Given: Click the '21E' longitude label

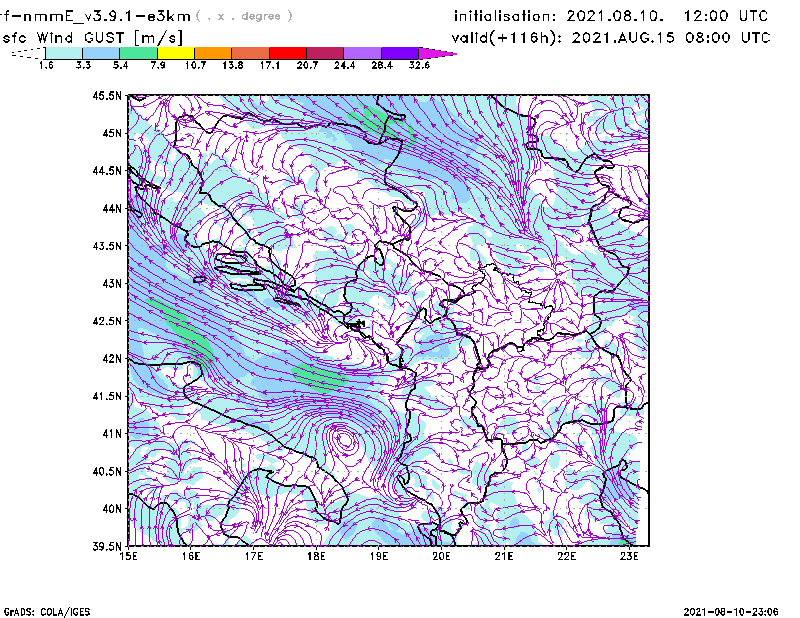Looking at the screenshot, I should point(504,556).
